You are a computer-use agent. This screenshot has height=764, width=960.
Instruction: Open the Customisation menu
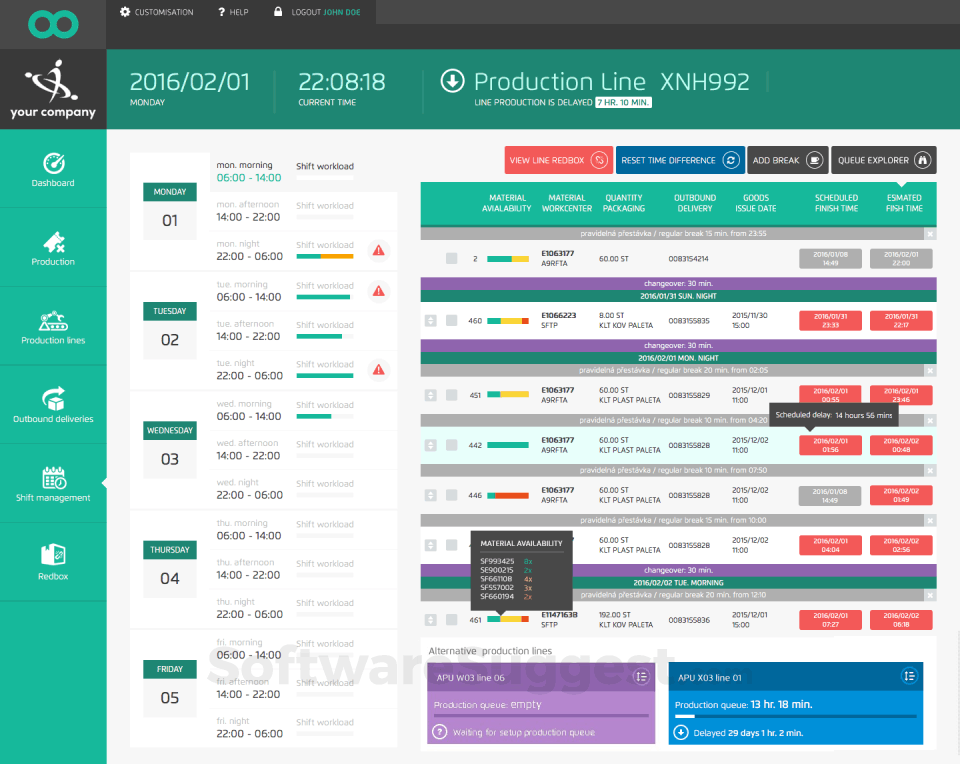coord(157,12)
